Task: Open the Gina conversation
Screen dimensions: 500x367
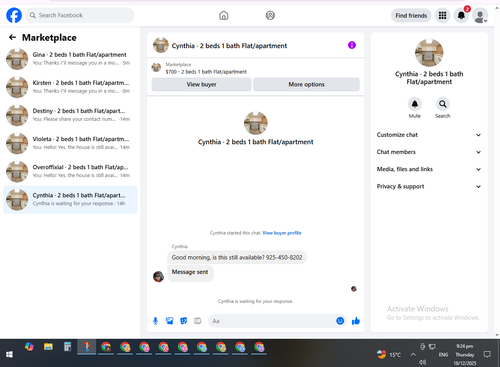Action: 70,59
